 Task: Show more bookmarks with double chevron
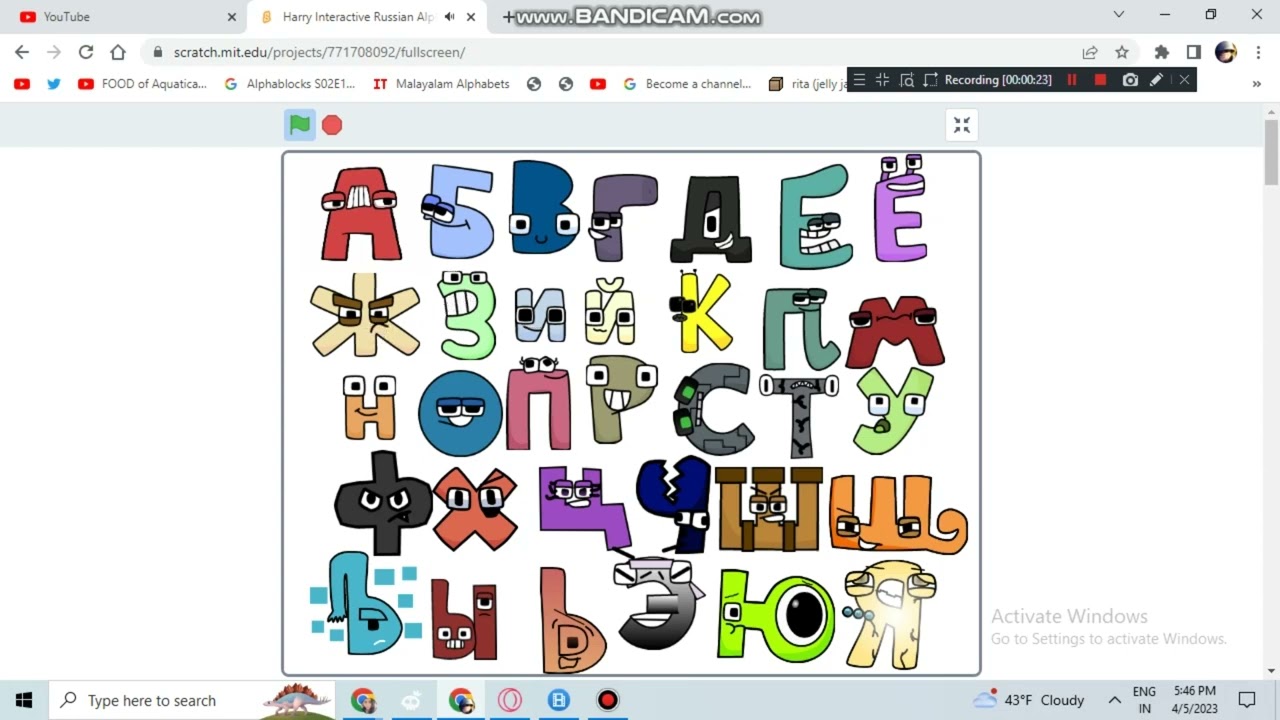click(1257, 84)
